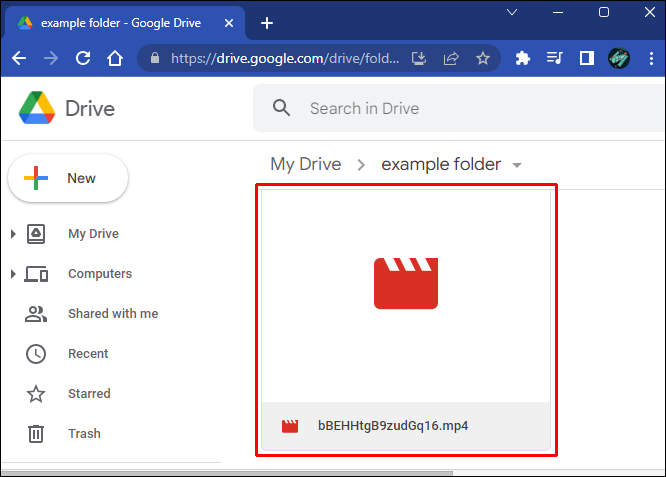Open Shared with me section

112,314
